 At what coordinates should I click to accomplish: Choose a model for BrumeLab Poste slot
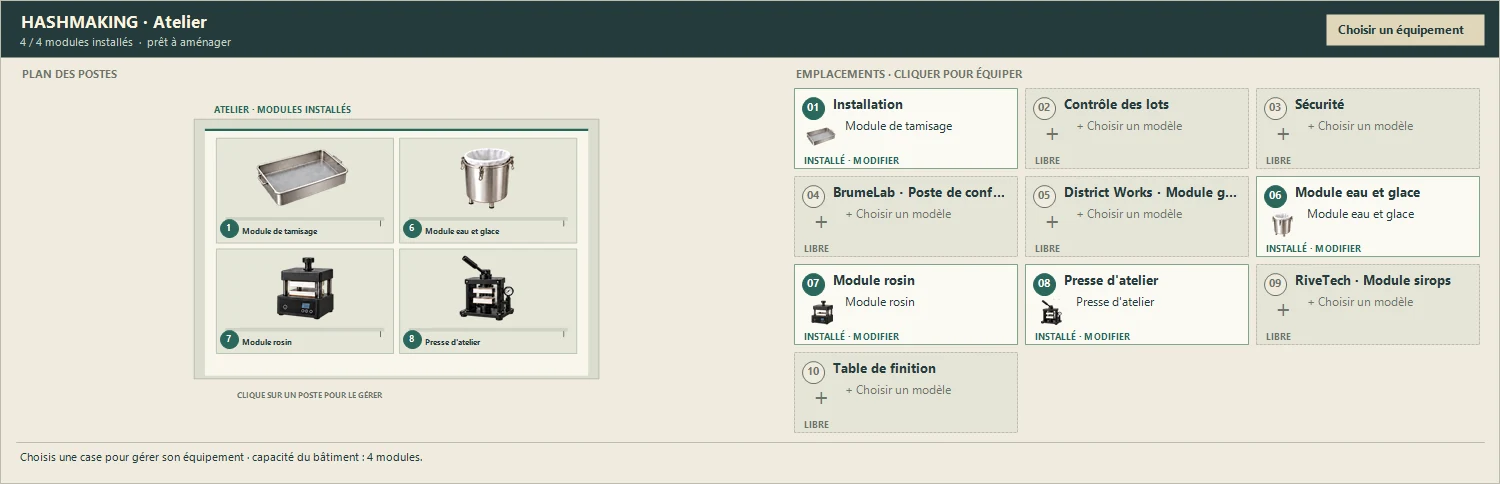click(898, 214)
